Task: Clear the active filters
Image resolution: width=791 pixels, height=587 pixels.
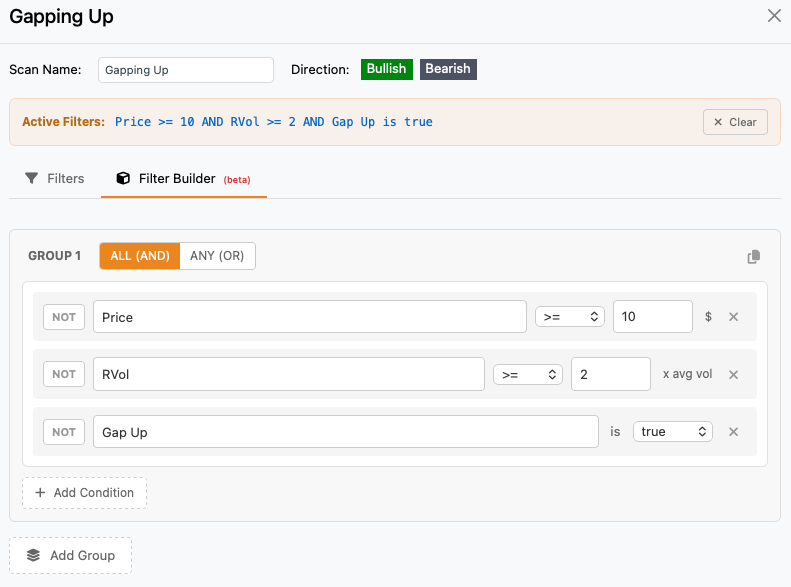Action: [735, 122]
